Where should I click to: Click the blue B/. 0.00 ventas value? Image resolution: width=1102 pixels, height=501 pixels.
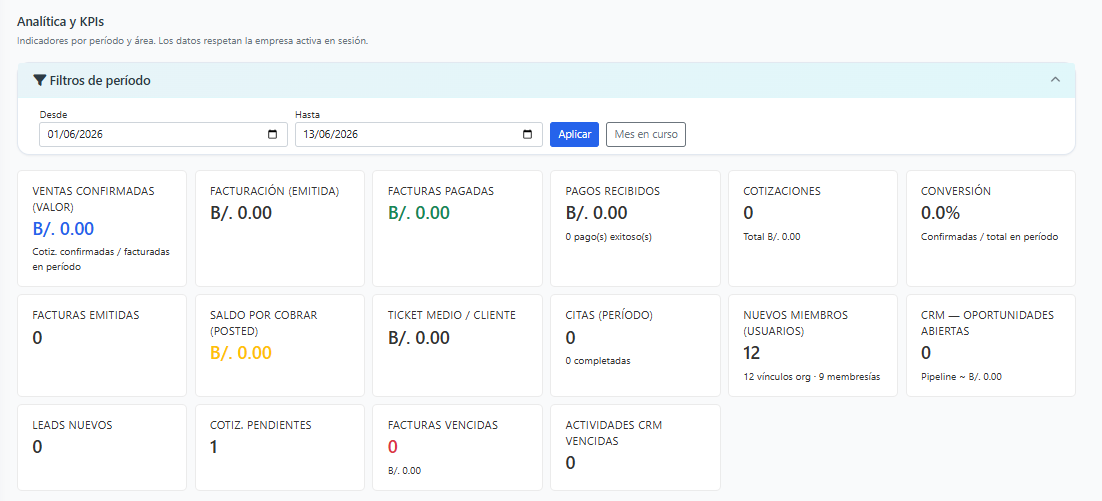63,228
